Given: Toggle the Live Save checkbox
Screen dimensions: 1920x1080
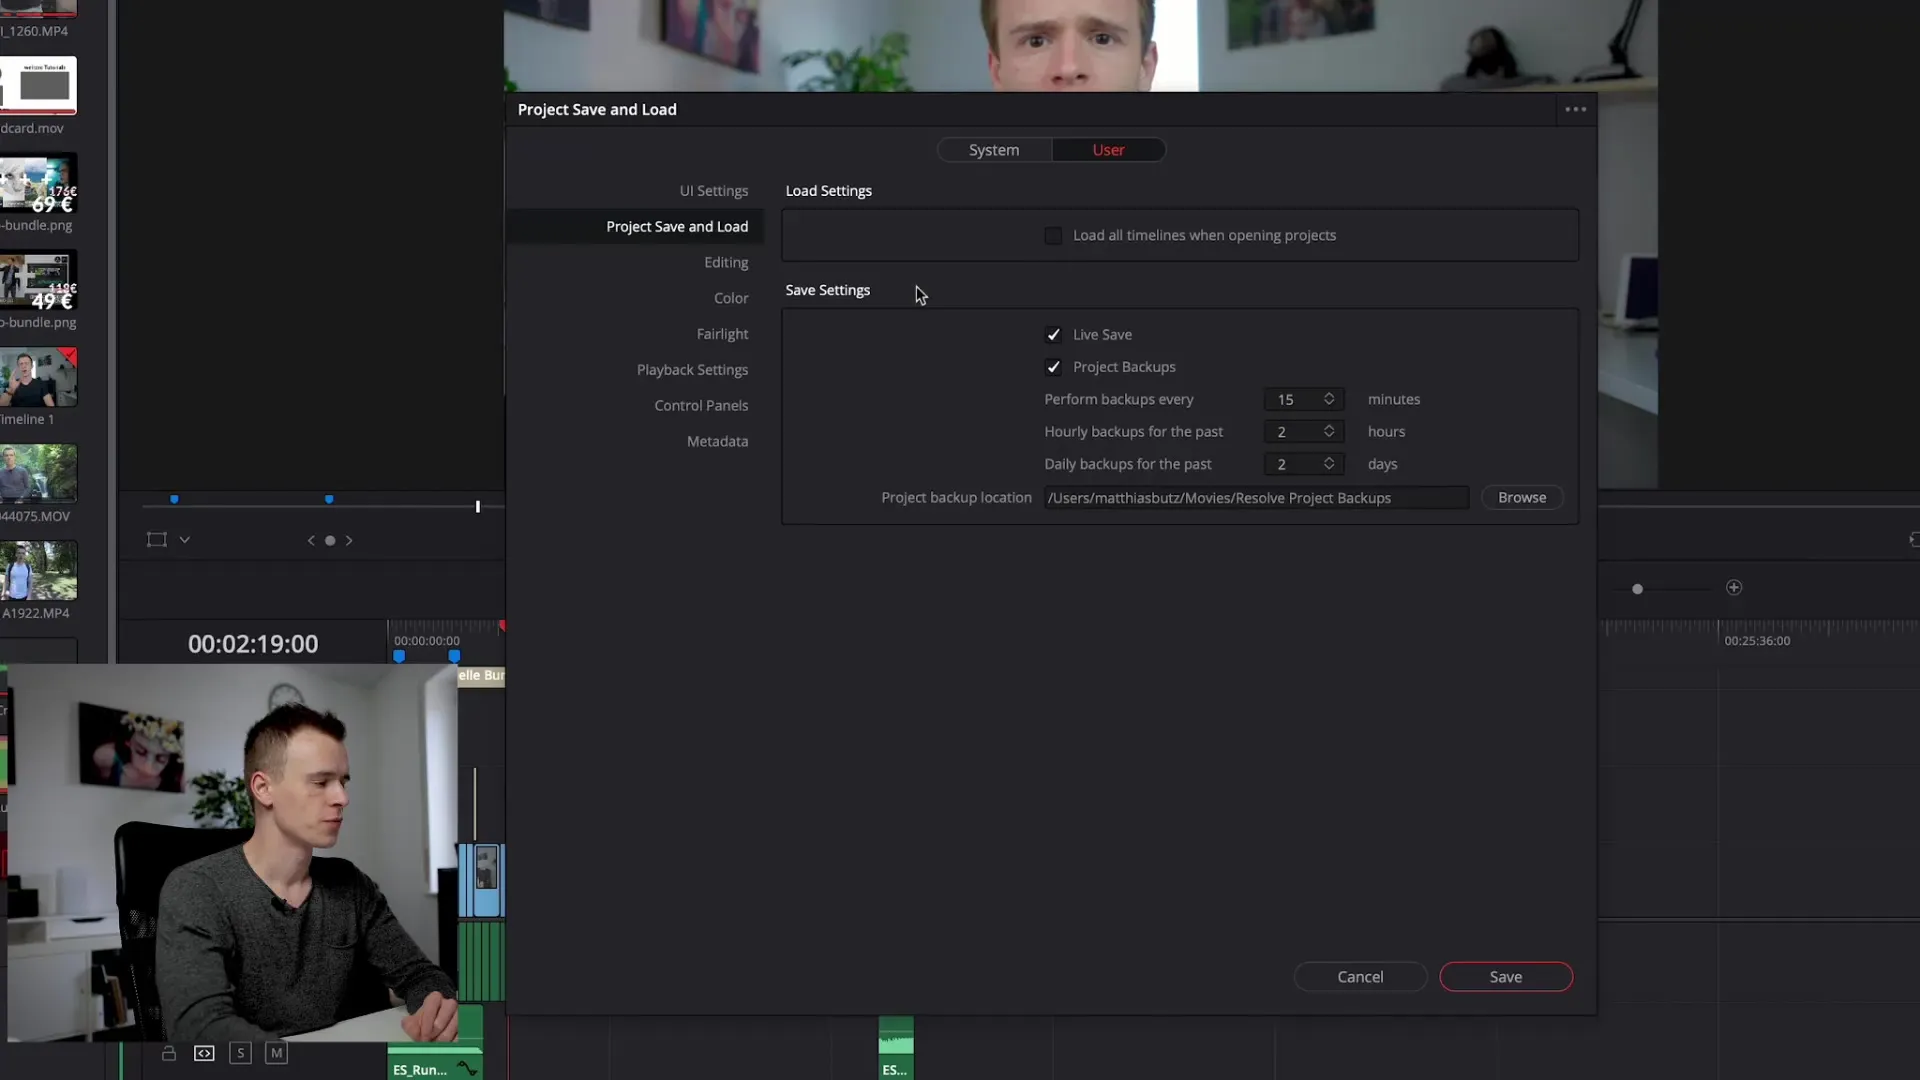Looking at the screenshot, I should (1053, 335).
